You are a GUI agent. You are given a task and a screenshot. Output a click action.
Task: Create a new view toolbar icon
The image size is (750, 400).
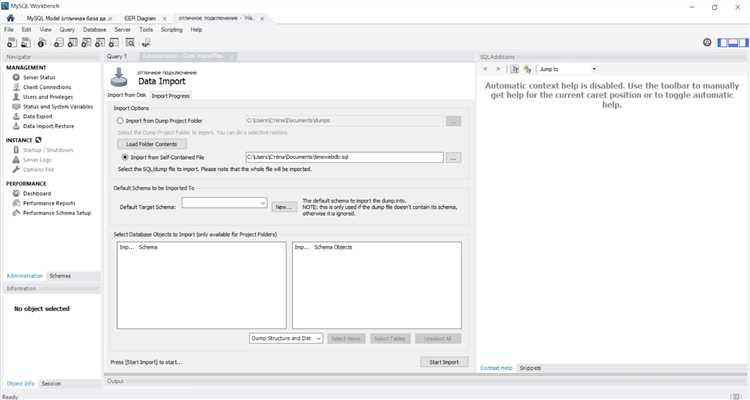86,43
